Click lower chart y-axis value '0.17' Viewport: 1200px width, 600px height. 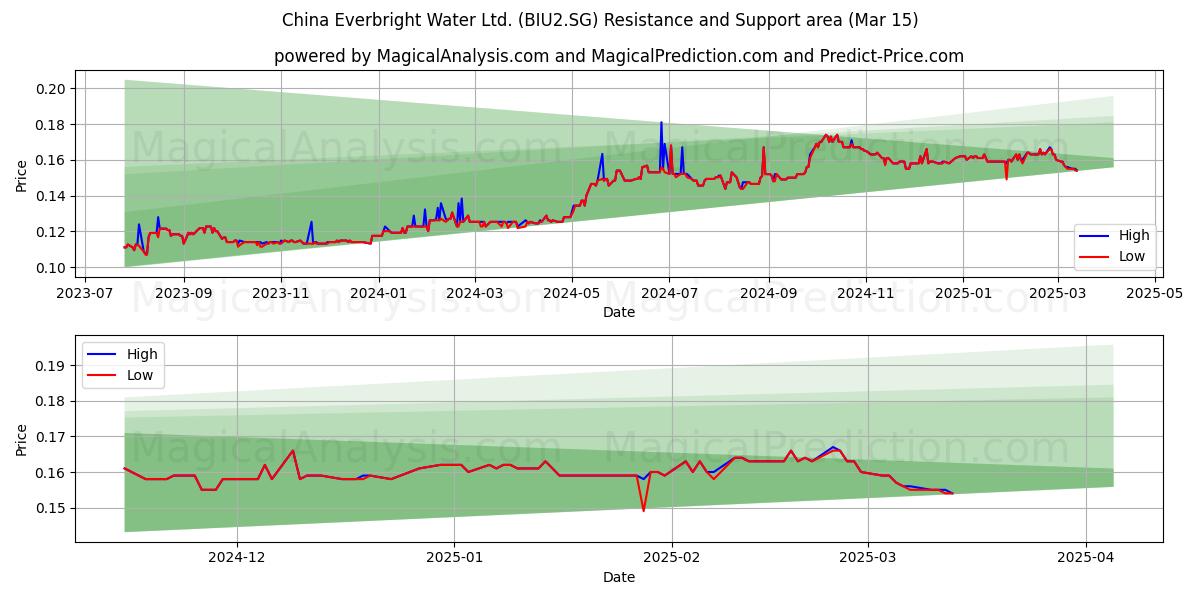coord(52,437)
